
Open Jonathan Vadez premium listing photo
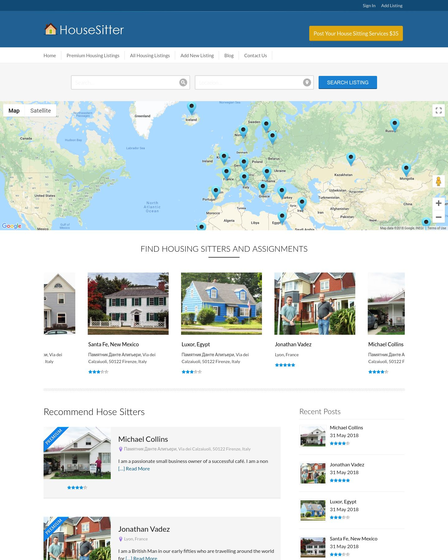pyautogui.click(x=77, y=538)
